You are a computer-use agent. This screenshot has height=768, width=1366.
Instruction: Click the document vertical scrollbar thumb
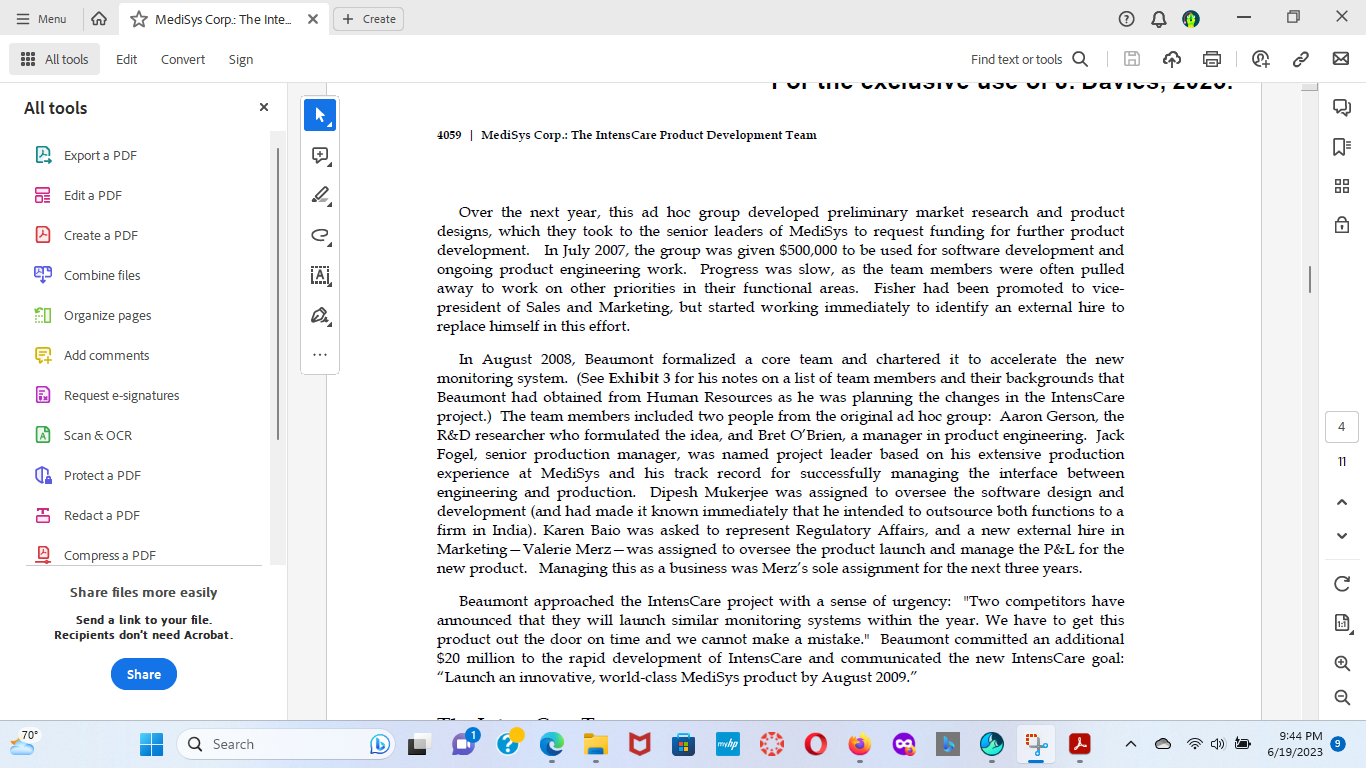tap(1309, 279)
